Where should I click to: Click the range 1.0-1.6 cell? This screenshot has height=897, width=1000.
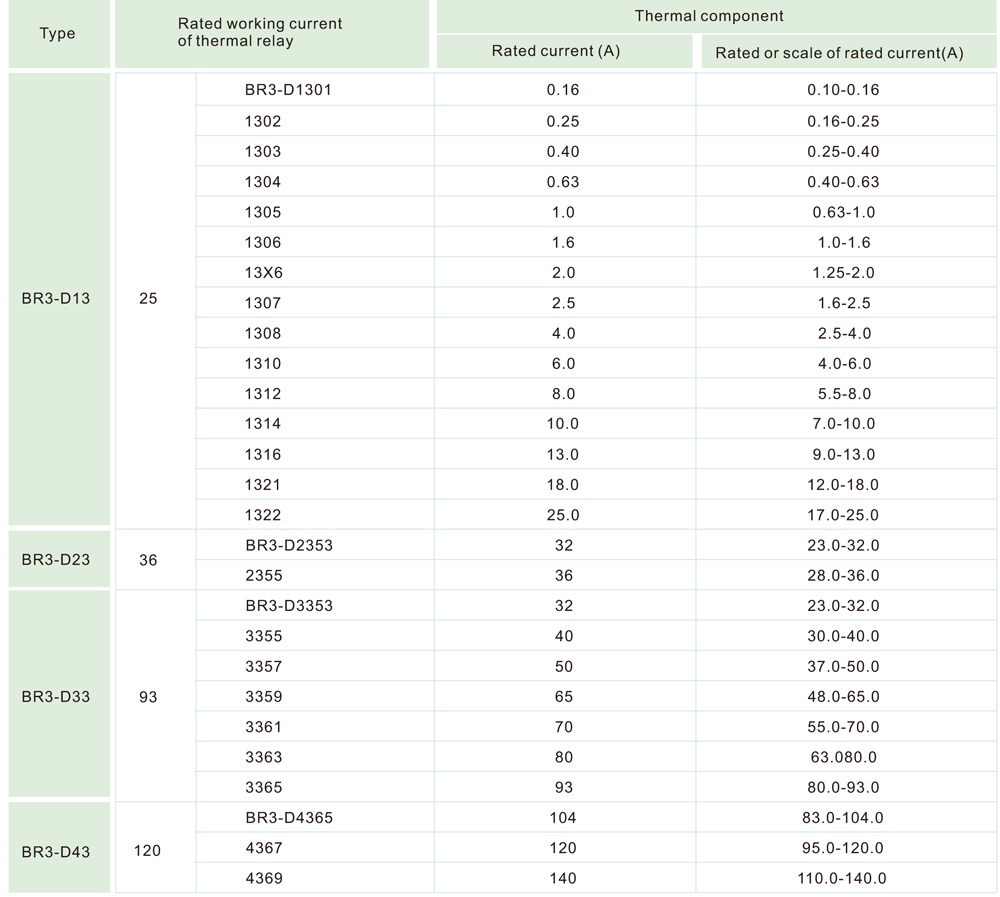pyautogui.click(x=846, y=242)
